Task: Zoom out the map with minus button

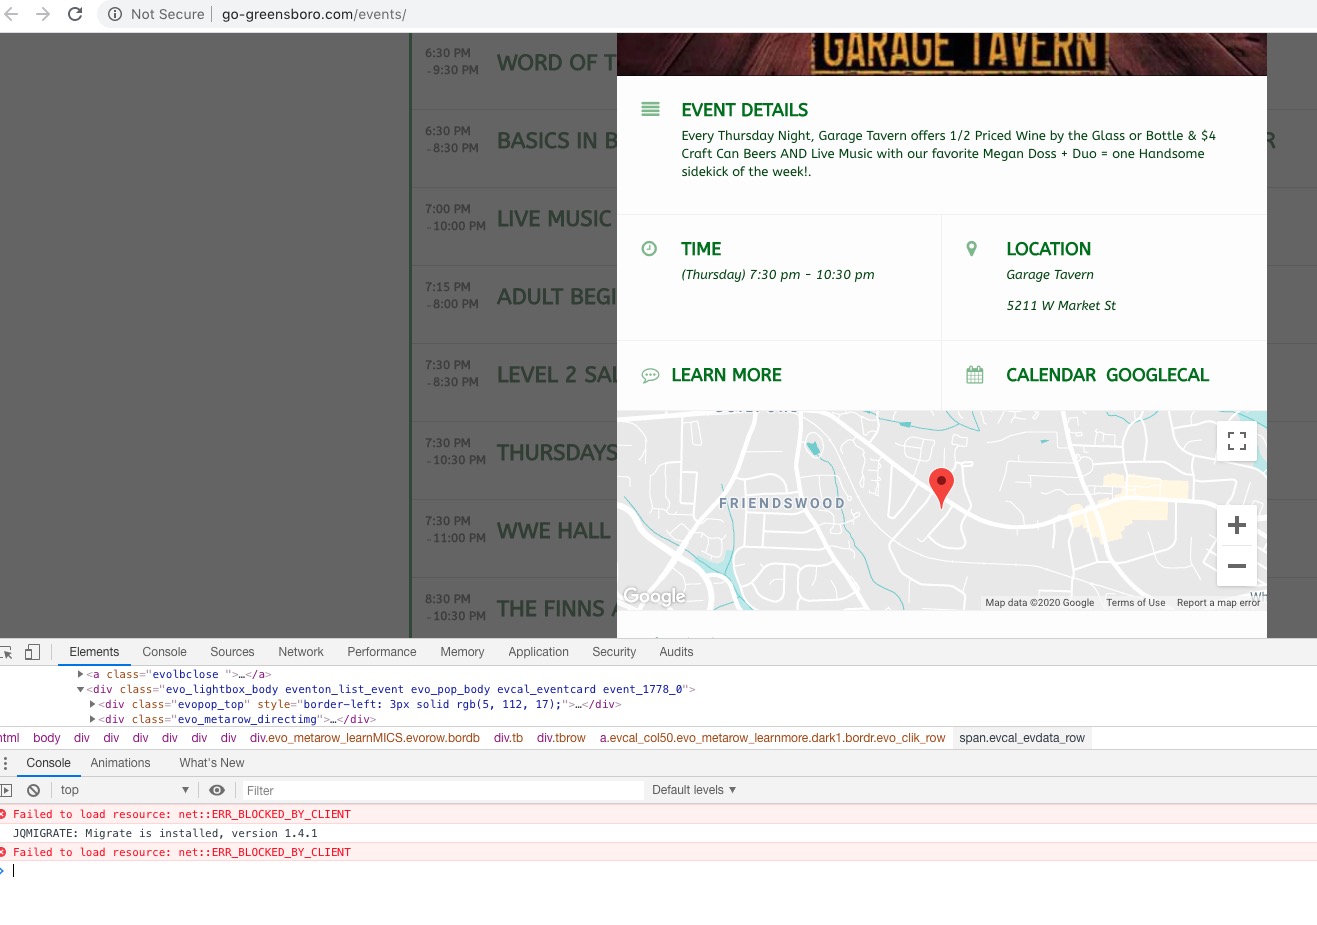Action: point(1236,566)
